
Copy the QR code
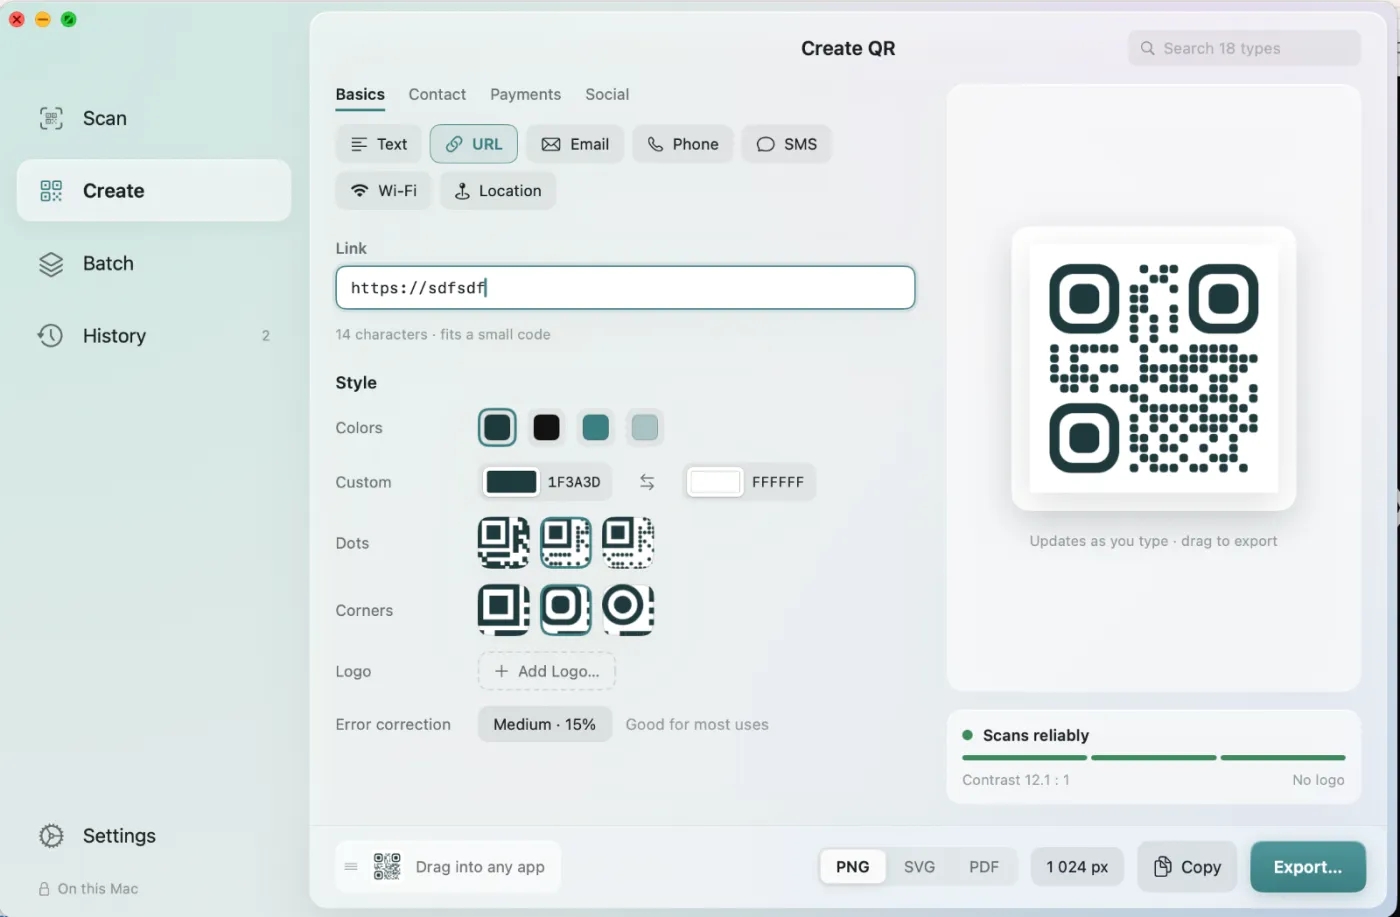[1187, 867]
